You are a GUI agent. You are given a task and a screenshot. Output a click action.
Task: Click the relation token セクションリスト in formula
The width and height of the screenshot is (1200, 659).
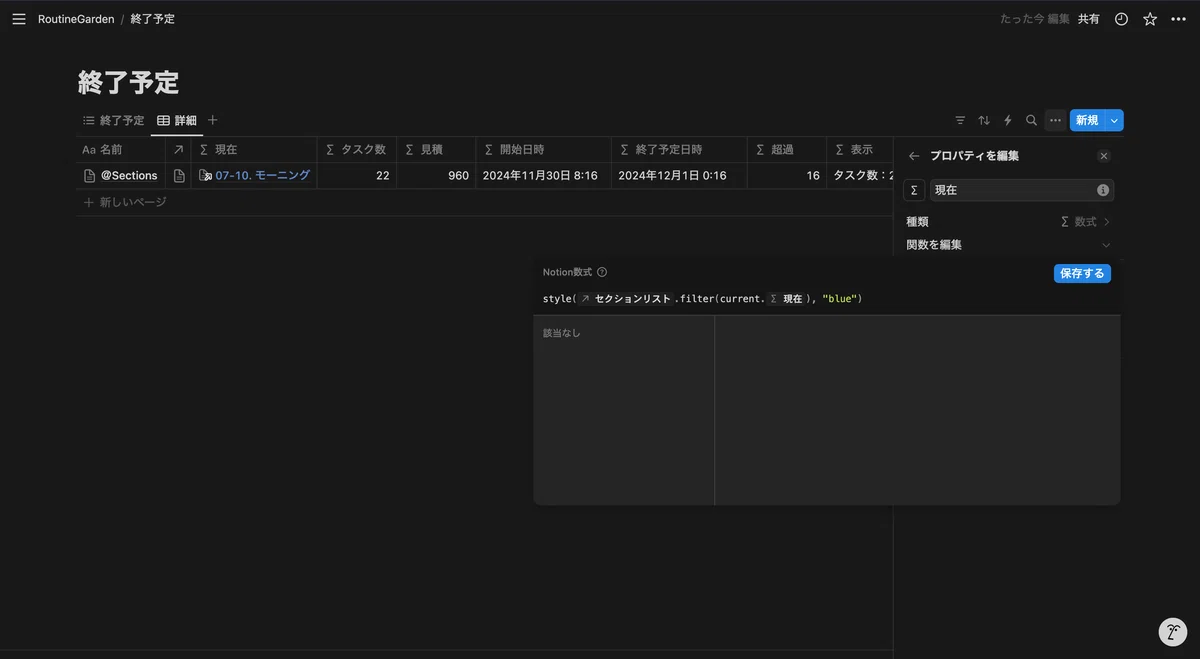(625, 299)
